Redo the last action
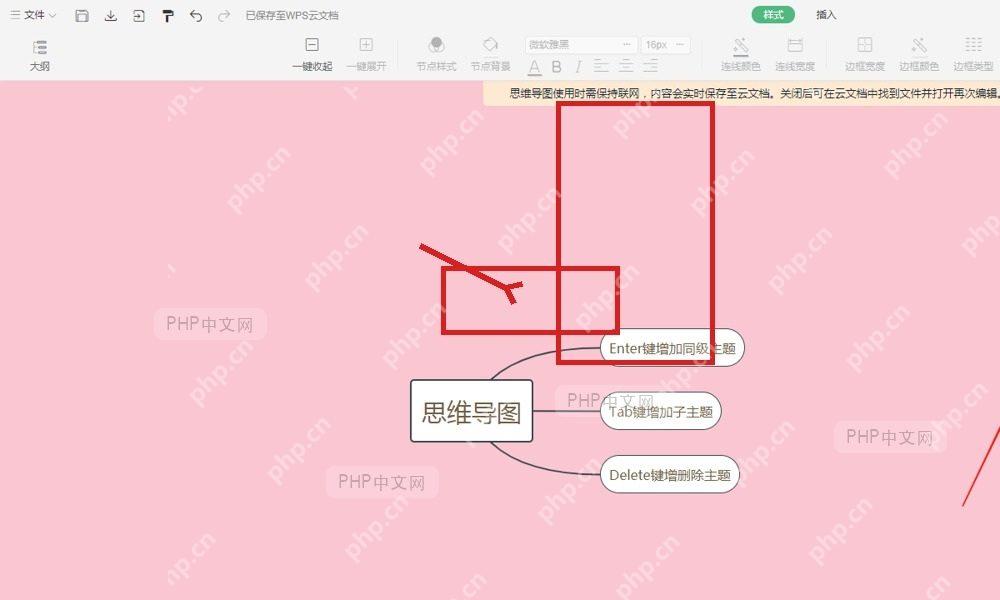Viewport: 1000px width, 600px height. coord(224,15)
